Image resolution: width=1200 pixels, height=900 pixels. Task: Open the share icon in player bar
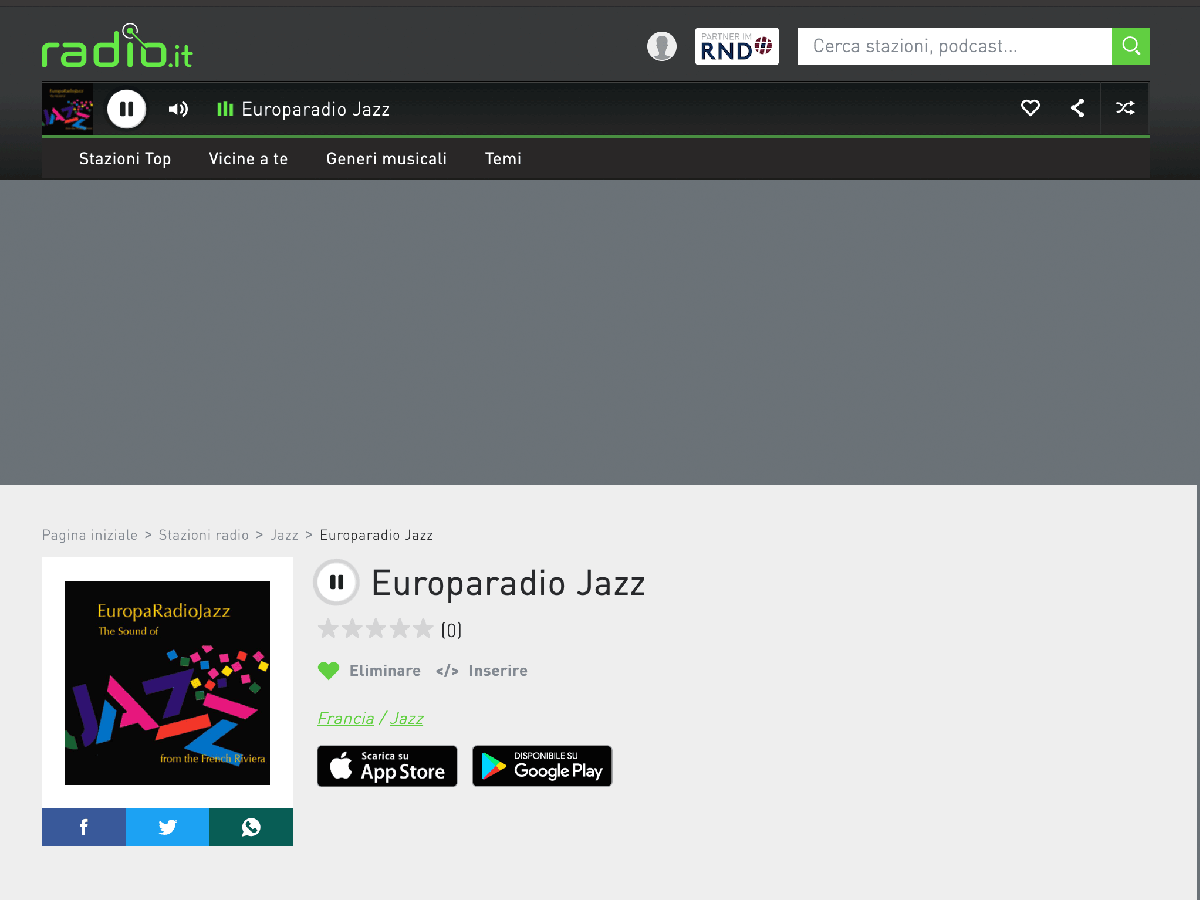point(1077,108)
